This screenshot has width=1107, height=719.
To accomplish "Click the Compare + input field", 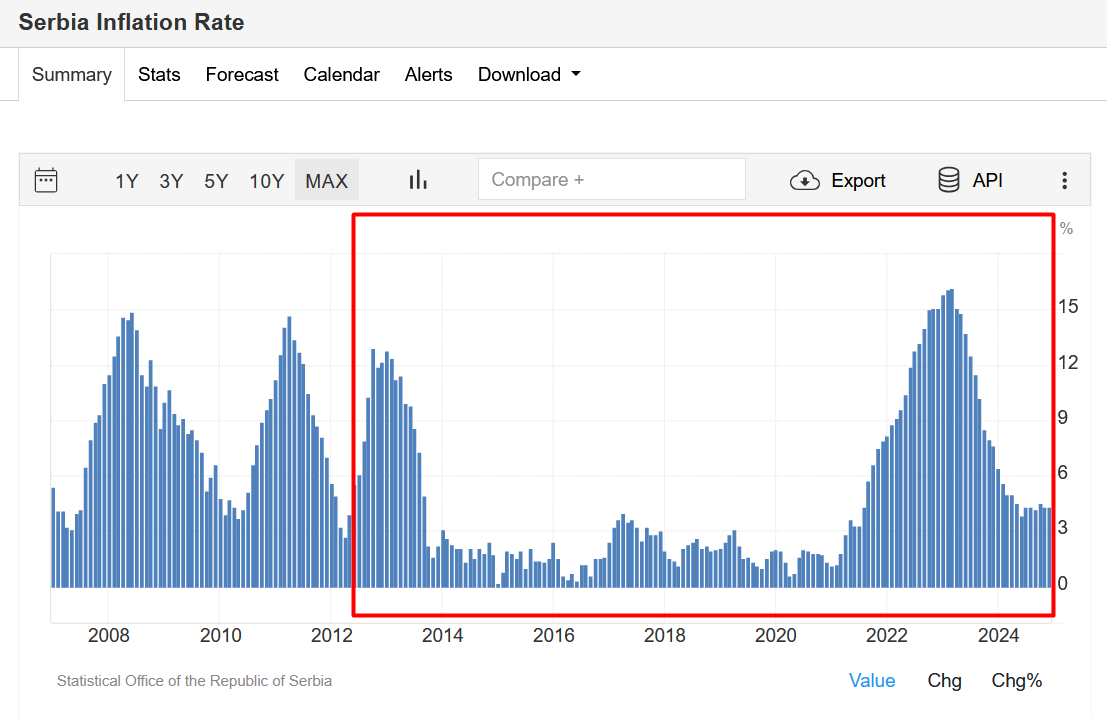I will (x=611, y=180).
